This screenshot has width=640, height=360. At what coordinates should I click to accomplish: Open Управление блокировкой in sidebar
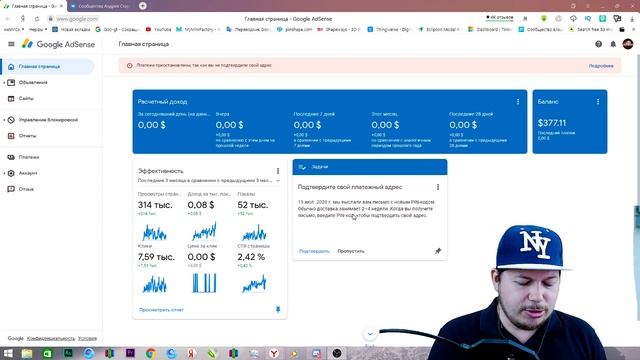point(48,120)
